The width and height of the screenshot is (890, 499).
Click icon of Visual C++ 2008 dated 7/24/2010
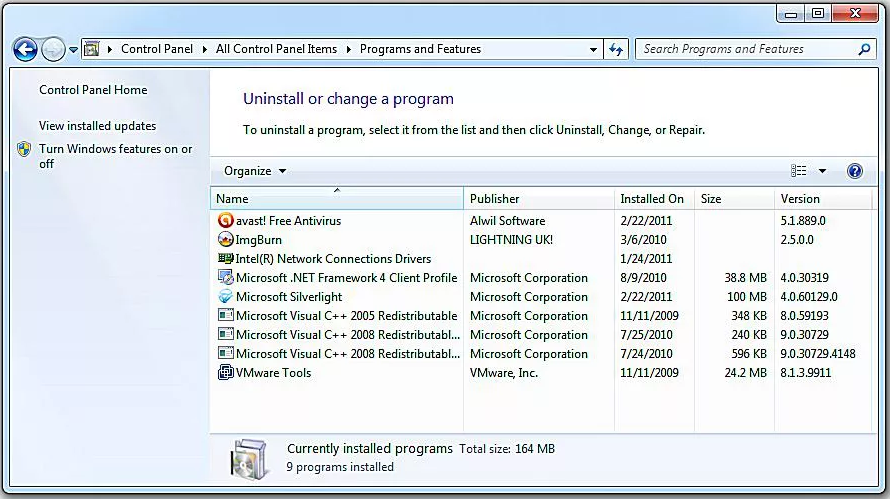pos(225,353)
